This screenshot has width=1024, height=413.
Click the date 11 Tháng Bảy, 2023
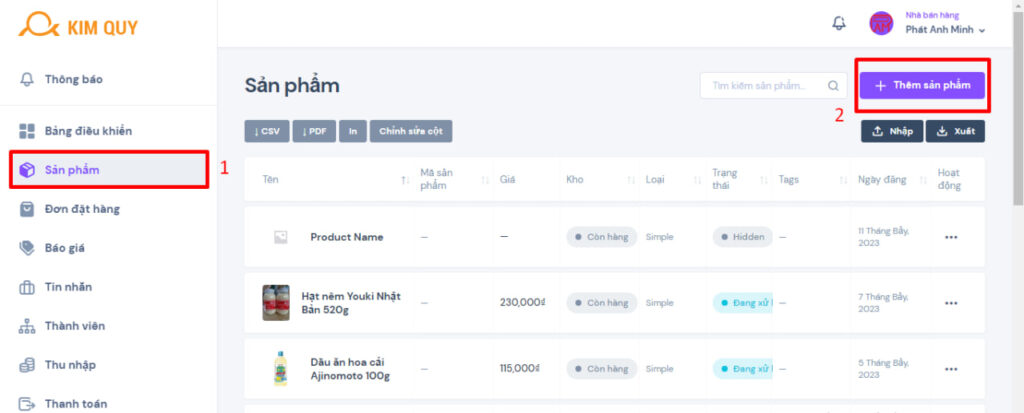882,237
